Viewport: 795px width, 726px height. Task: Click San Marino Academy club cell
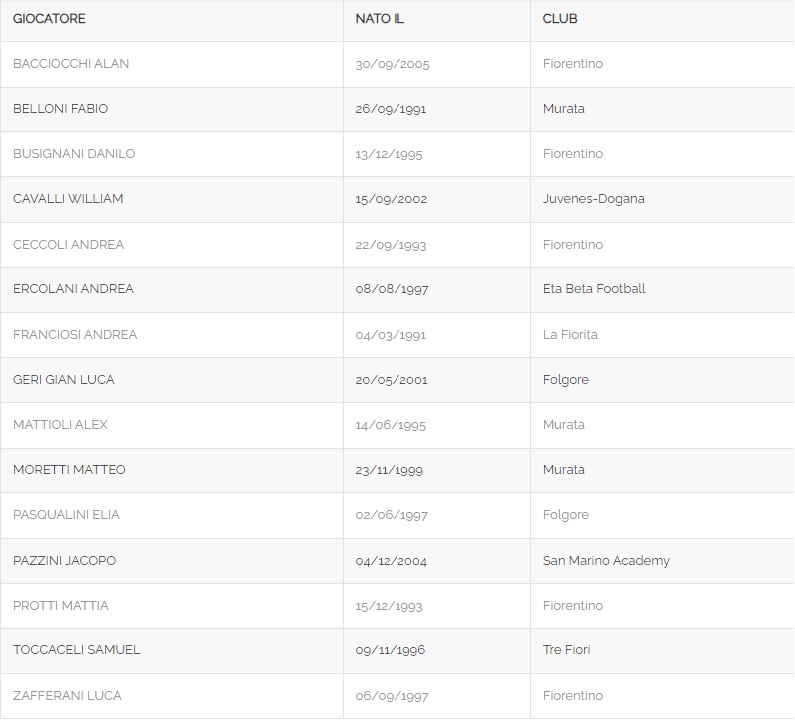[x=606, y=561]
